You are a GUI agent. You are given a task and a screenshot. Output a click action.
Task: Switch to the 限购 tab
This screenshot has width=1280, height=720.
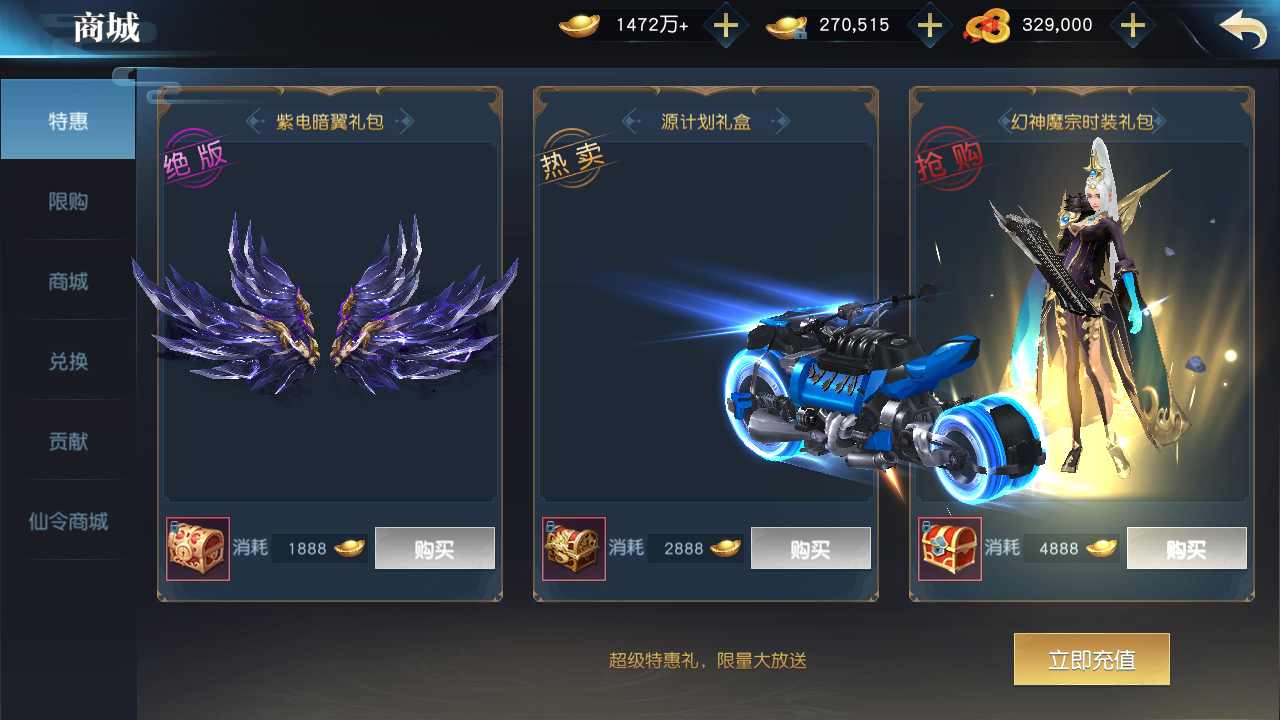click(68, 201)
